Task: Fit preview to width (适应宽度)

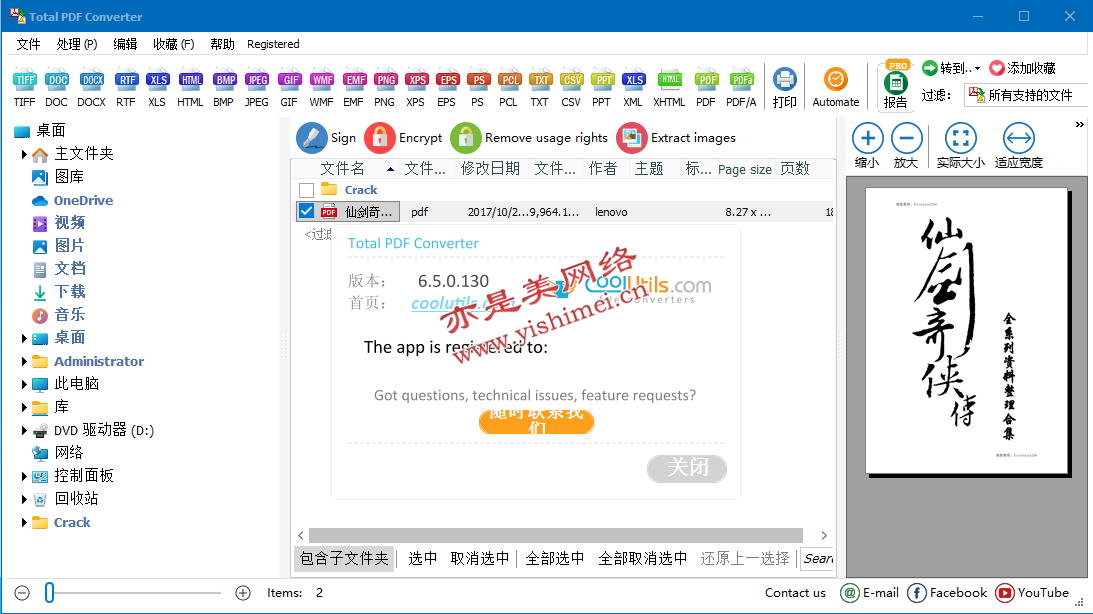Action: pyautogui.click(x=1018, y=146)
